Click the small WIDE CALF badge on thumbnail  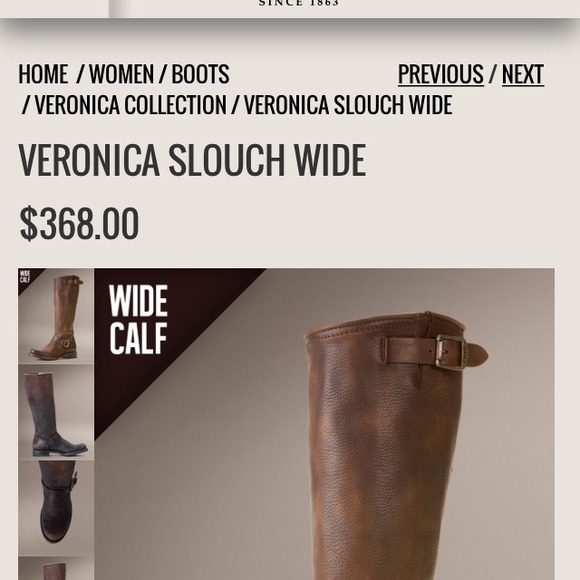click(x=25, y=277)
